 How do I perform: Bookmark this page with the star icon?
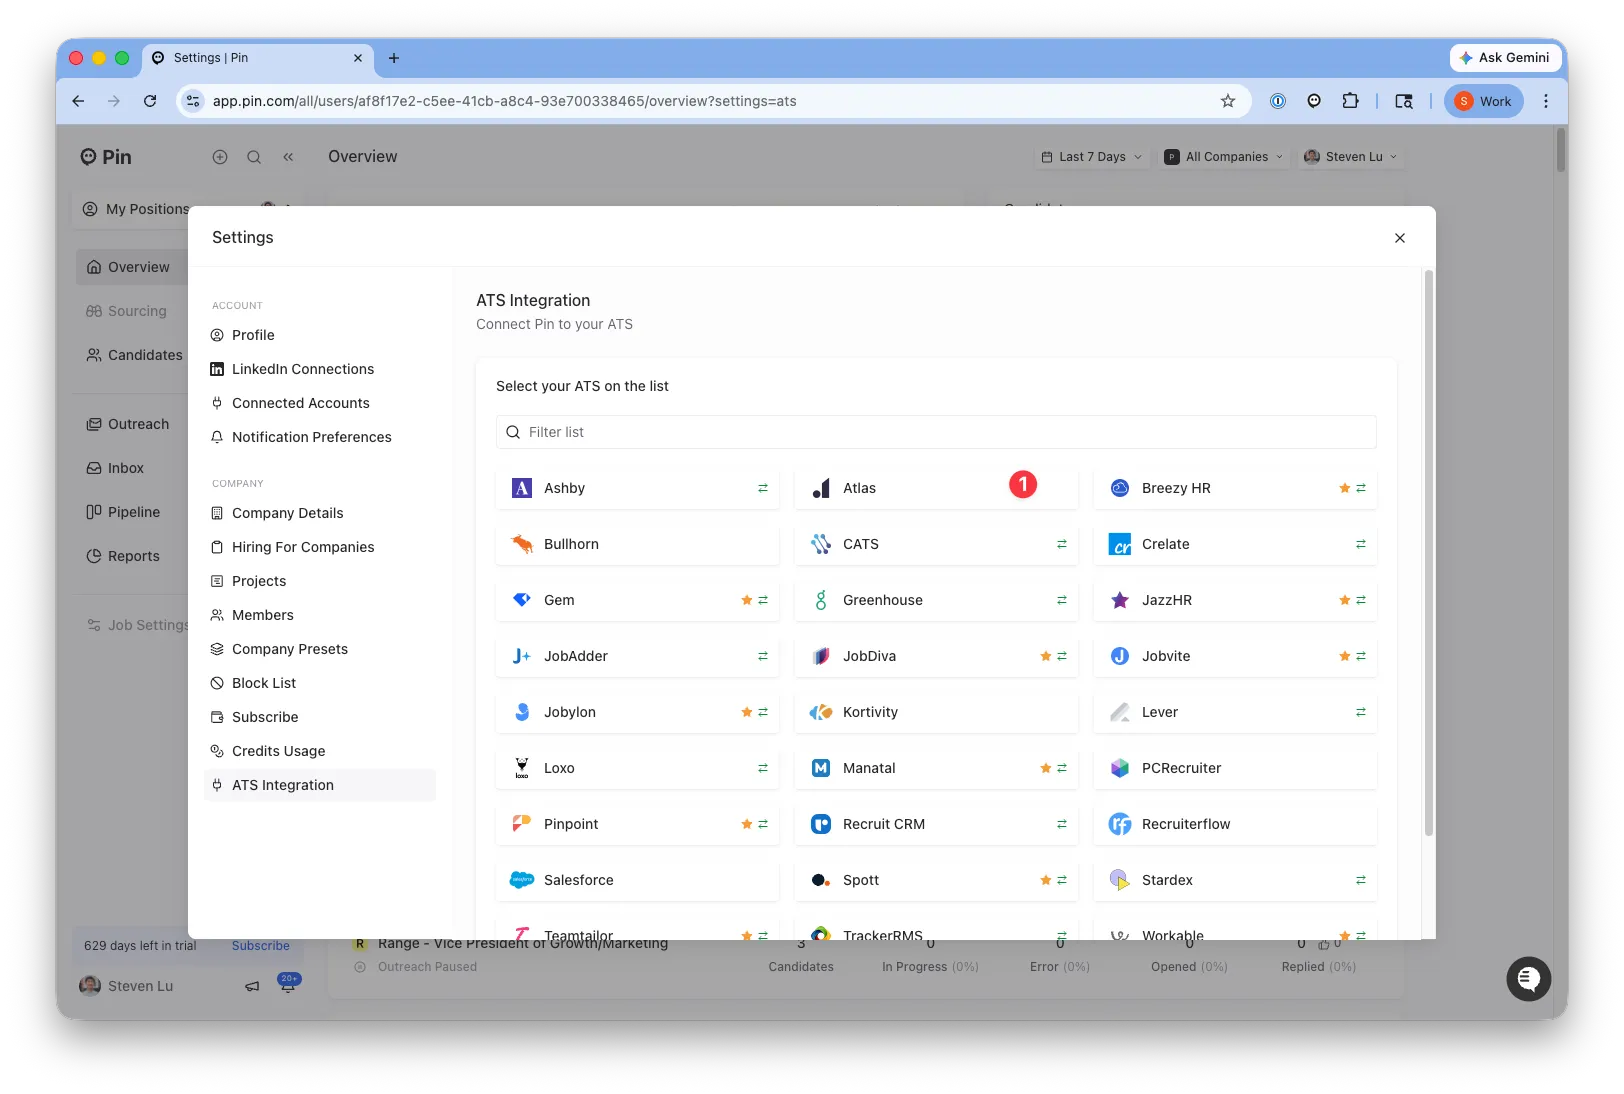click(1228, 101)
